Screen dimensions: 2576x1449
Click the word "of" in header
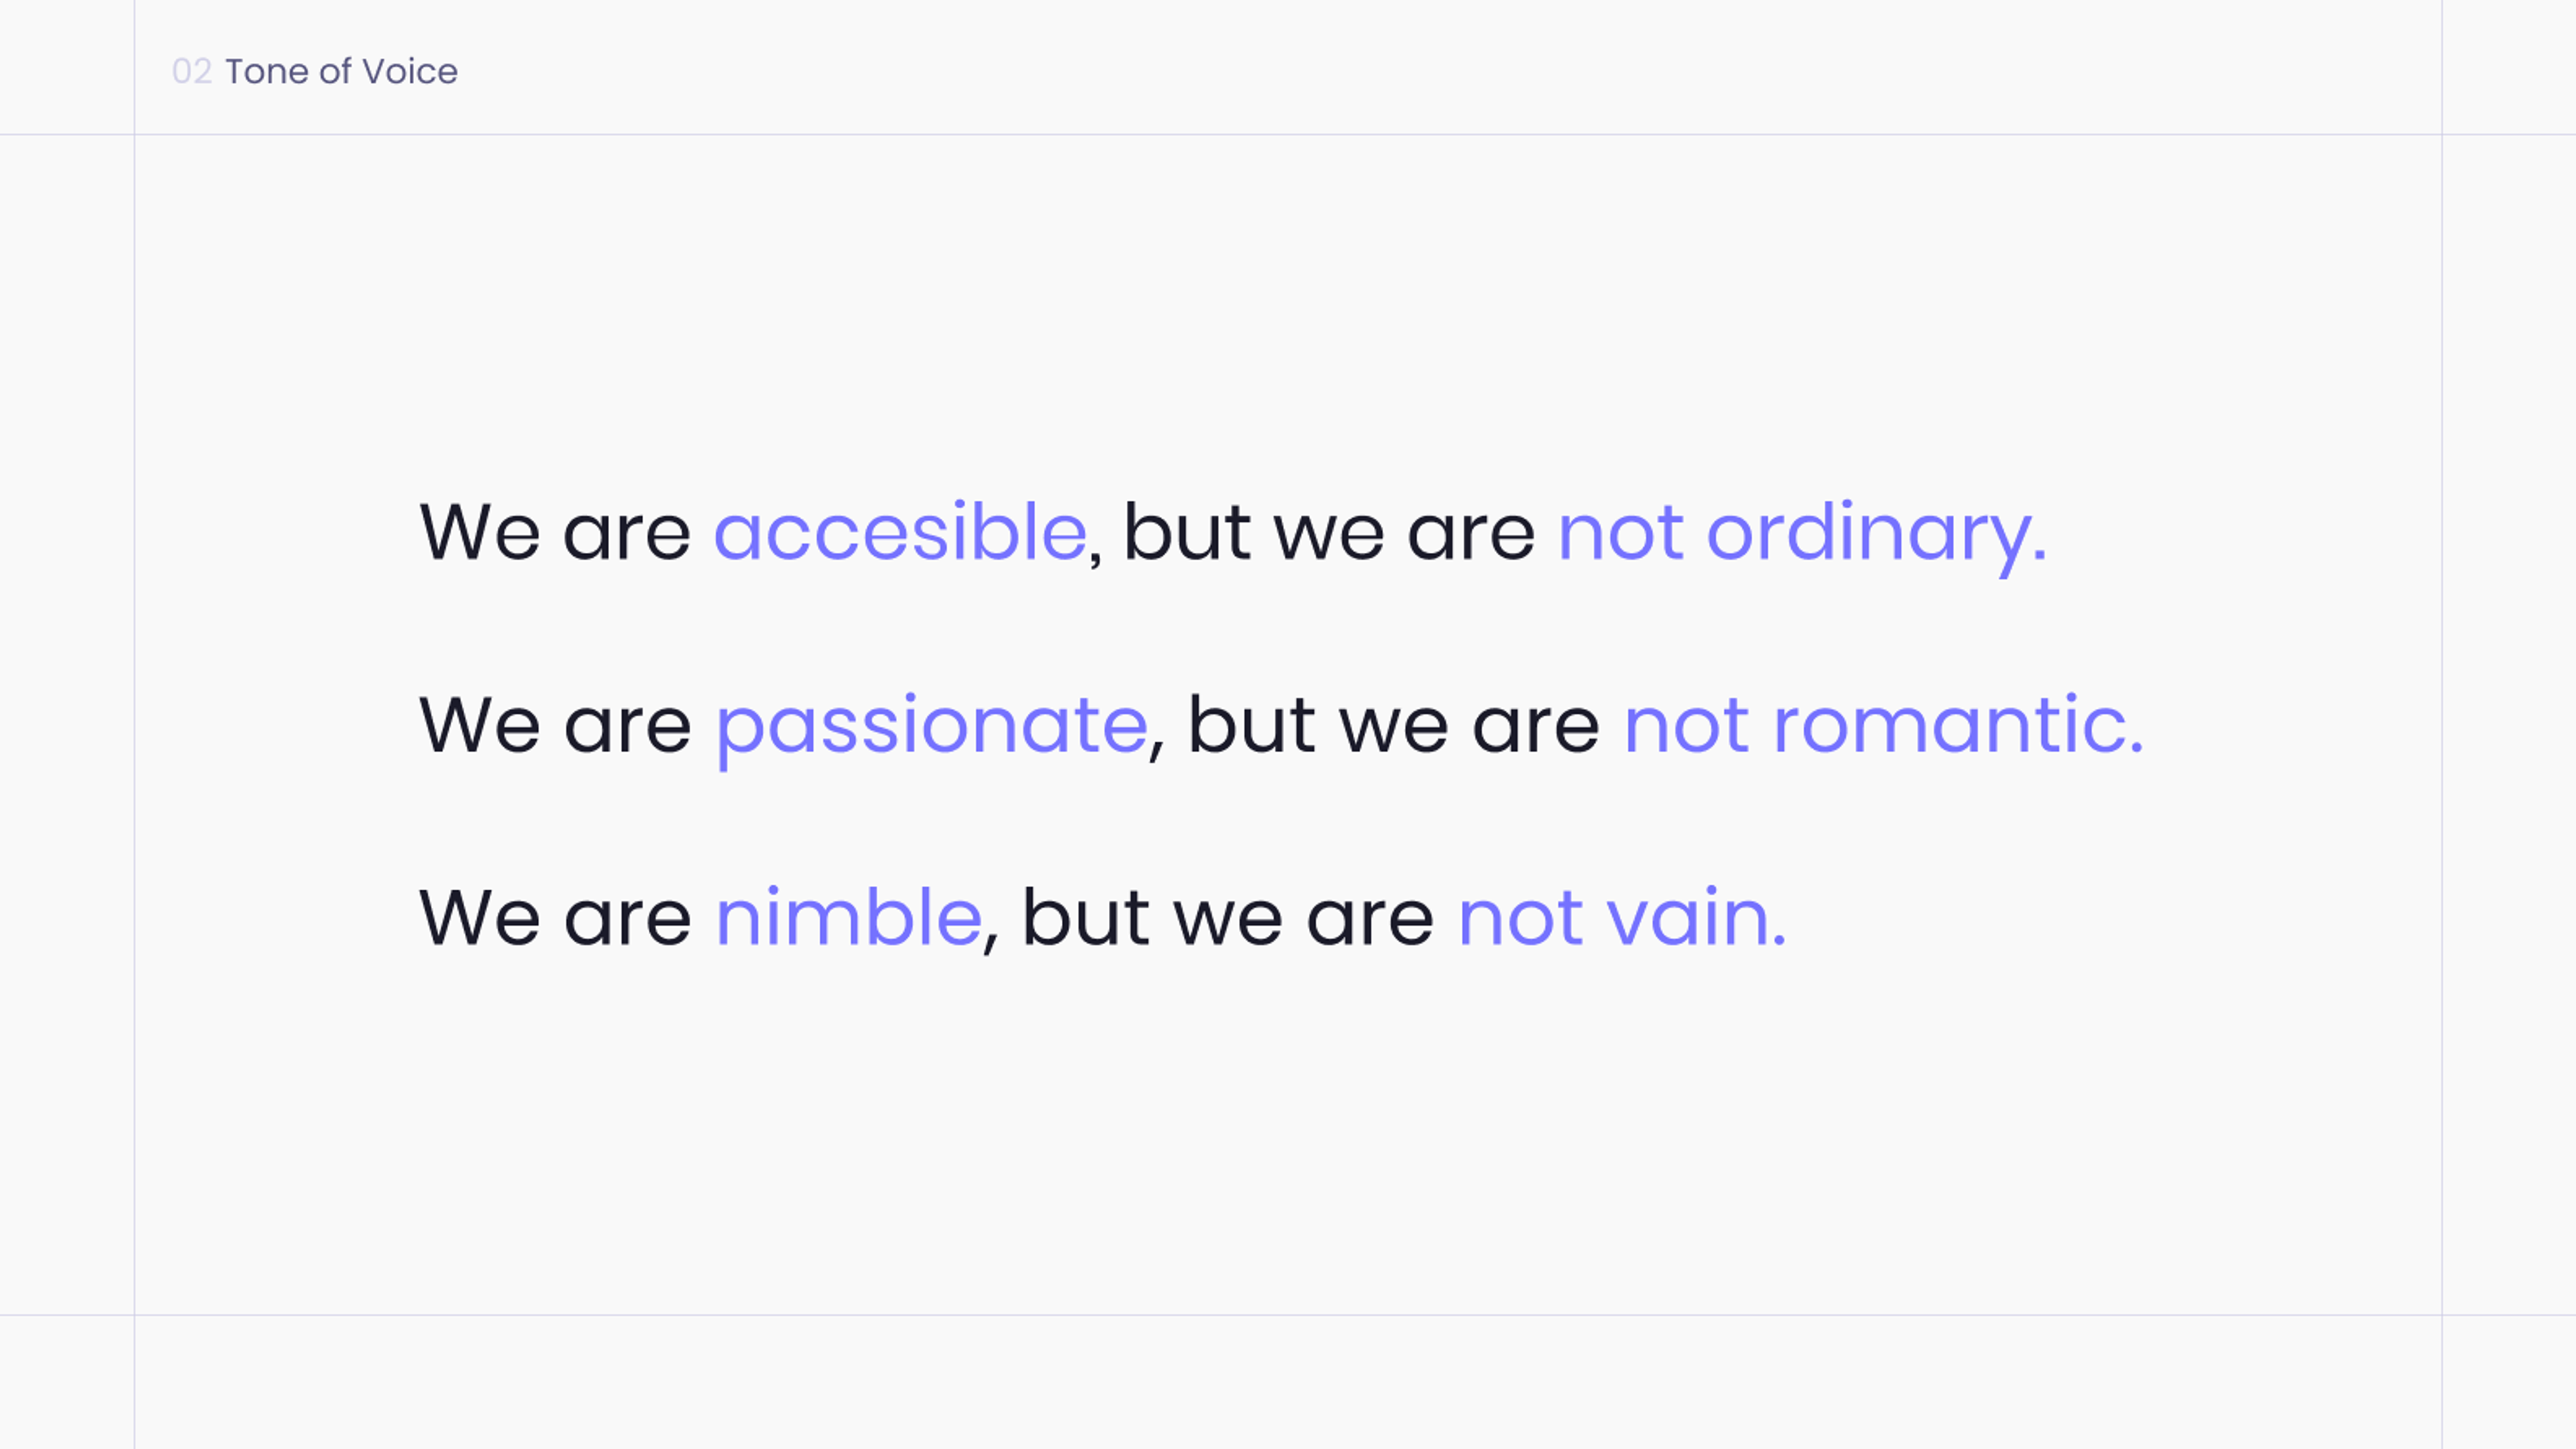tap(336, 72)
